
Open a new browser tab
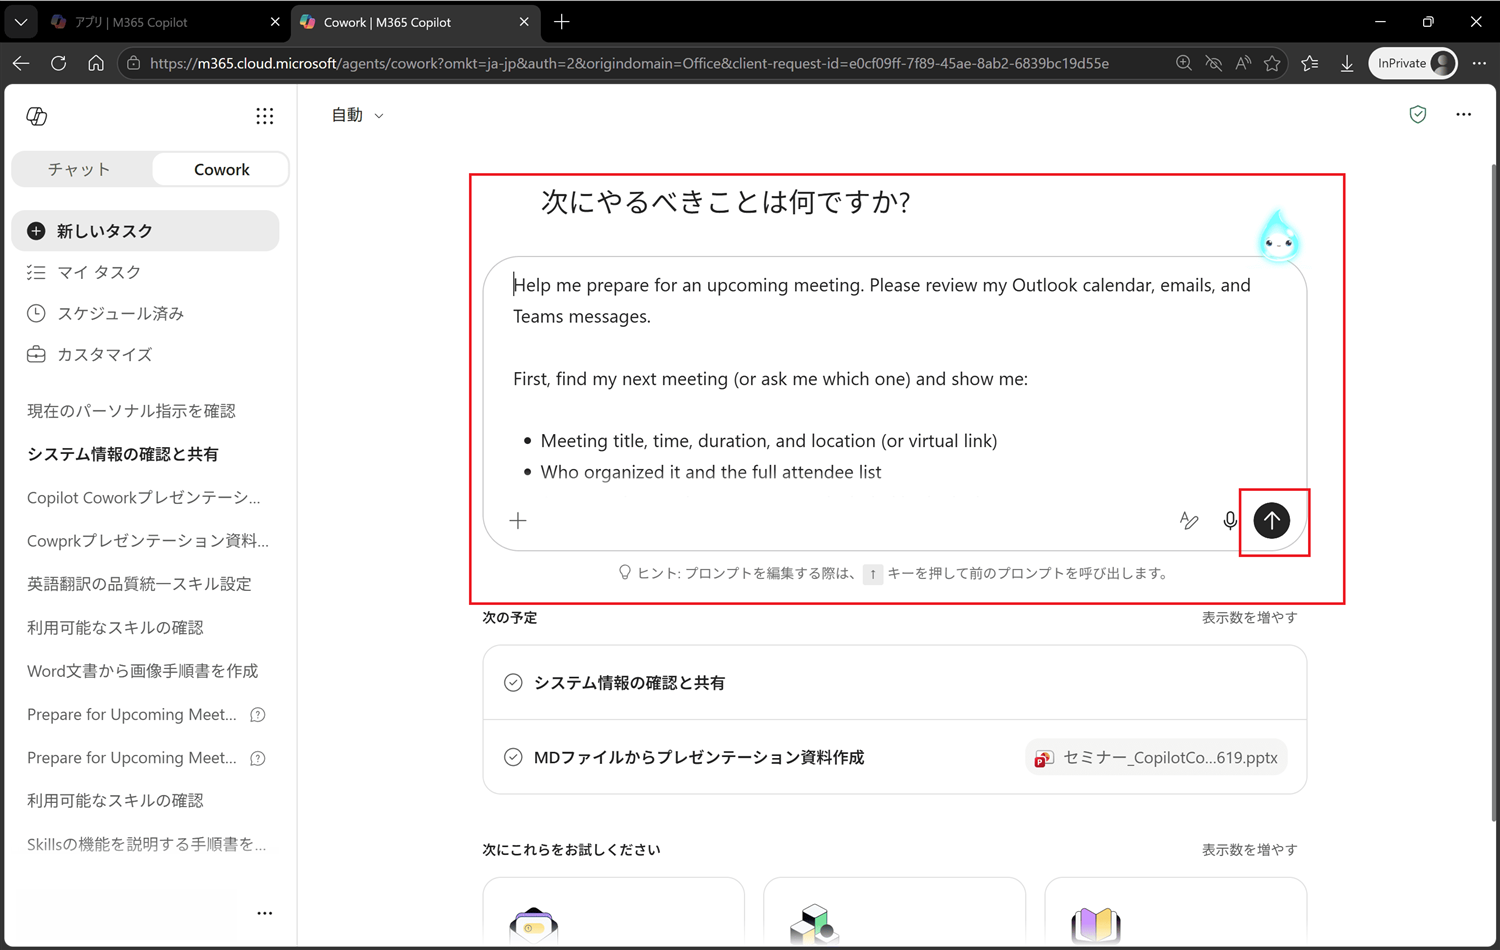562,21
